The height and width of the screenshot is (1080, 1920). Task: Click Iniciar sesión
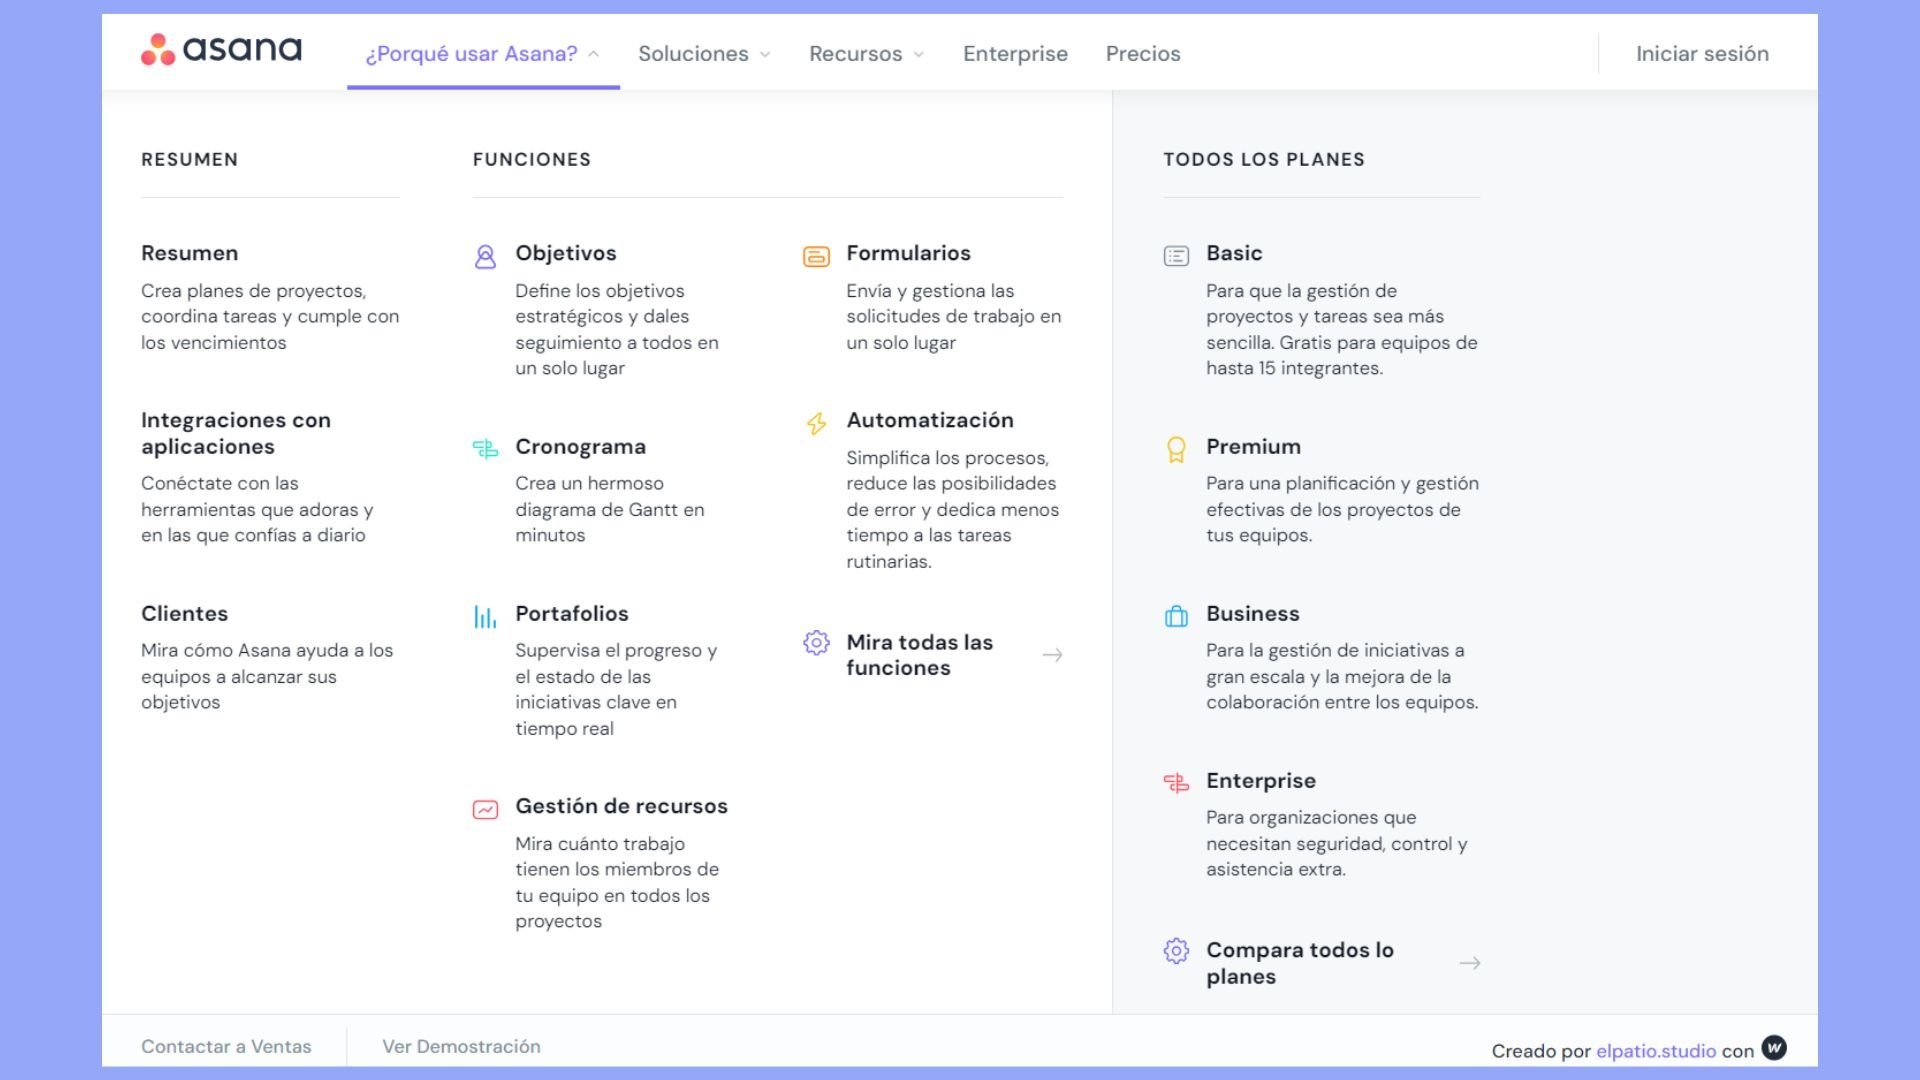pyautogui.click(x=1702, y=53)
